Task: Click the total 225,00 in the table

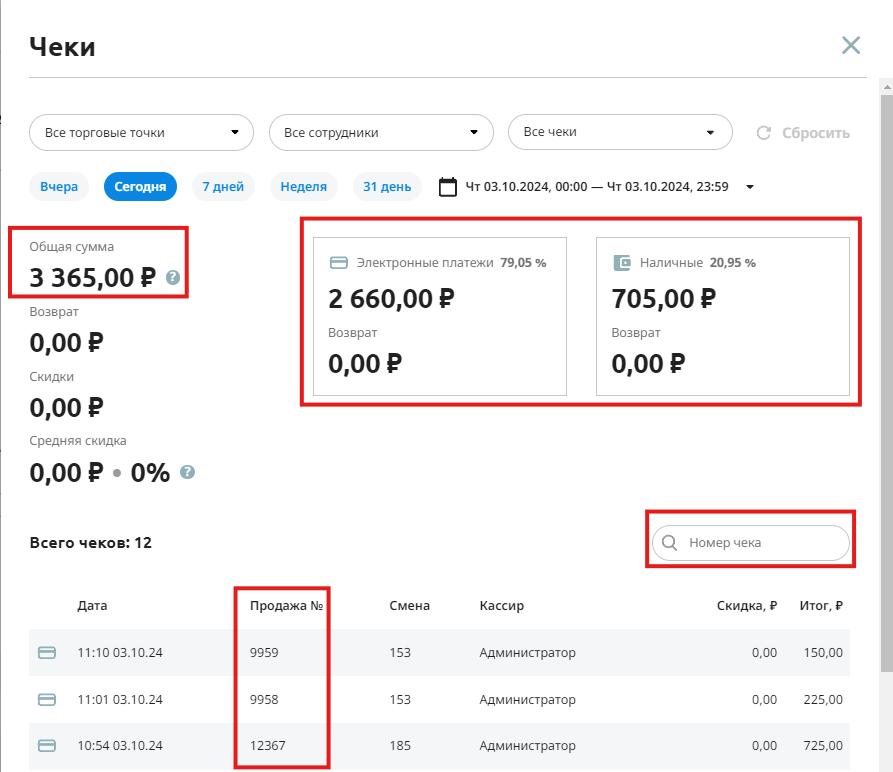Action: [823, 699]
